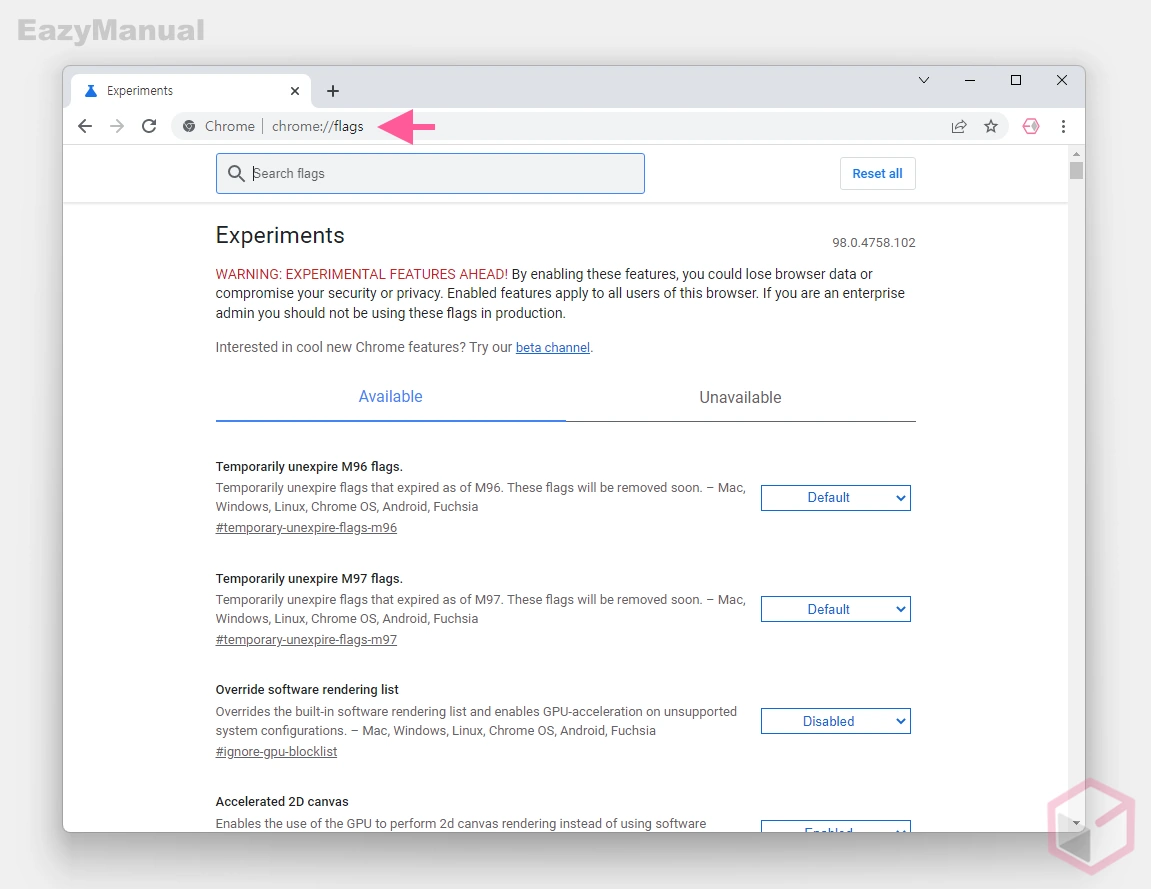Click the Experiments page heading
This screenshot has width=1151, height=889.
280,236
